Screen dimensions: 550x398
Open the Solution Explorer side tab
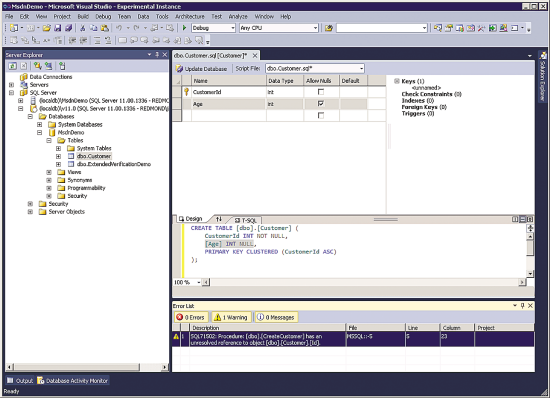tap(543, 76)
